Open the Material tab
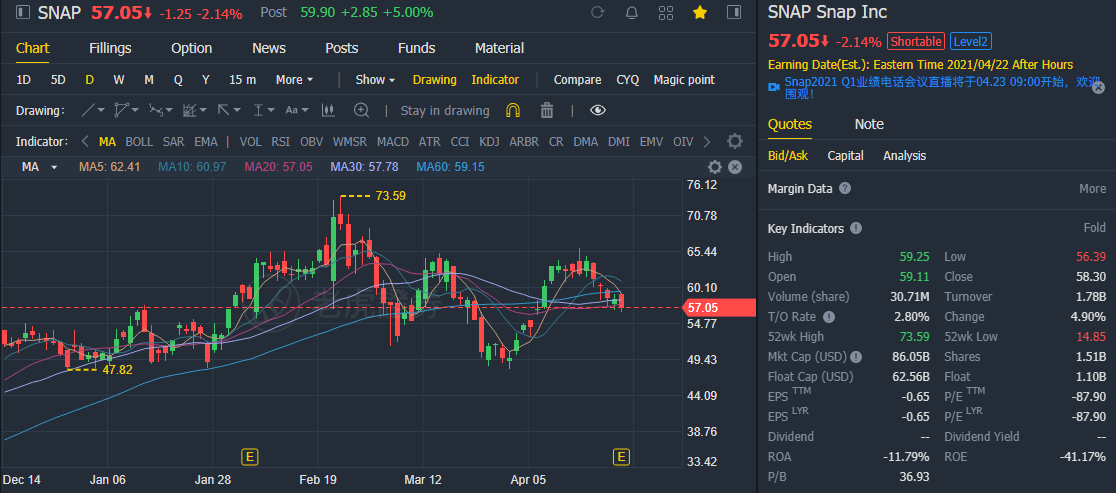This screenshot has height=493, width=1116. pyautogui.click(x=500, y=48)
